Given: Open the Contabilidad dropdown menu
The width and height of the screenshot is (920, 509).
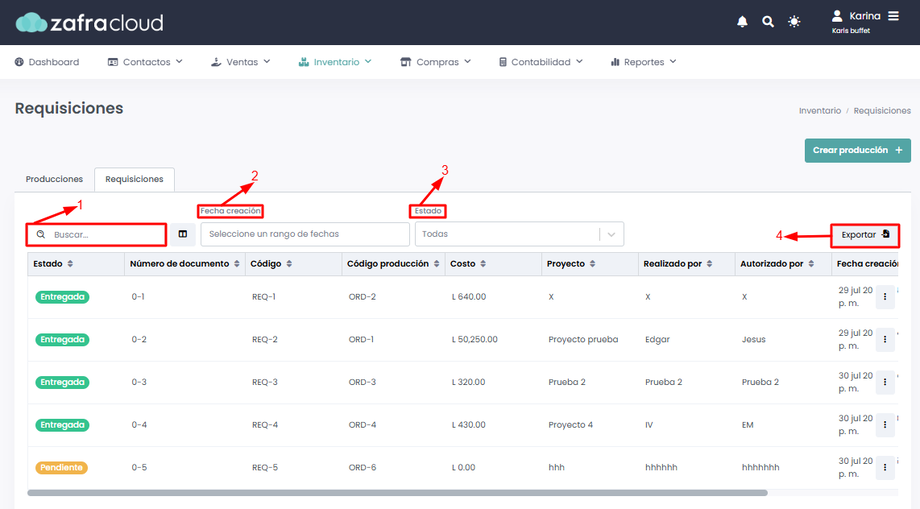Looking at the screenshot, I should 541,62.
